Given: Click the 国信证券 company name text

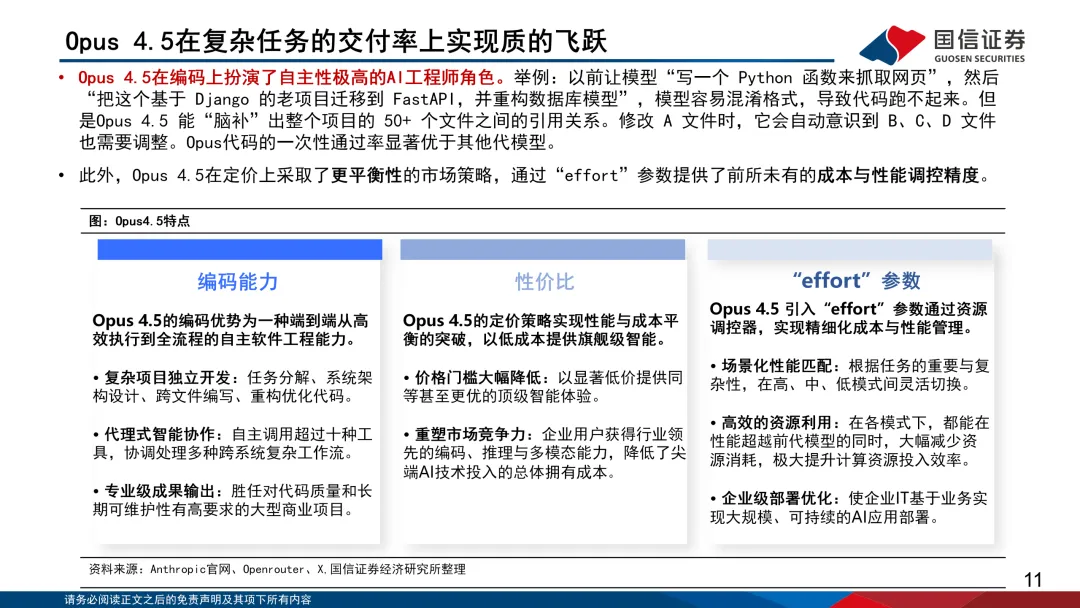Looking at the screenshot, I should [979, 39].
